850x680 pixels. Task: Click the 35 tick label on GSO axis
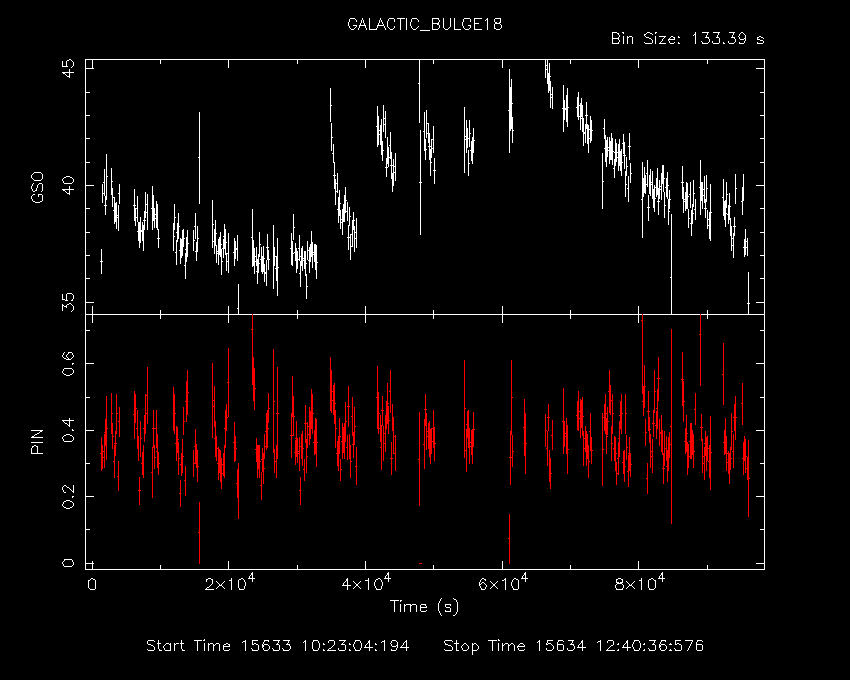pyautogui.click(x=69, y=302)
